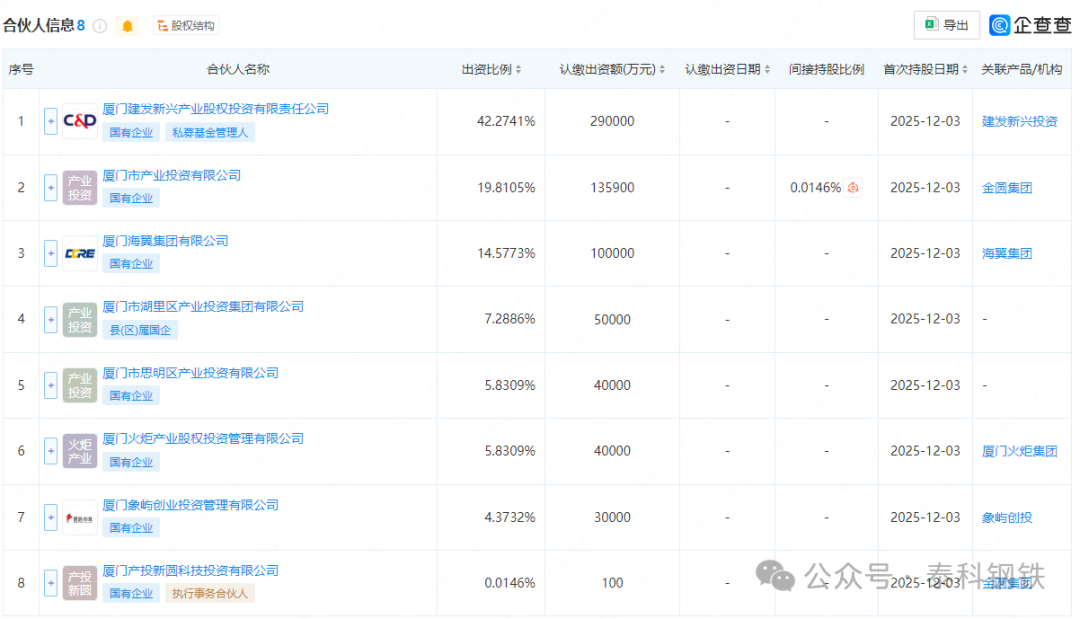Click the 合伙人名称 column header

[238, 70]
